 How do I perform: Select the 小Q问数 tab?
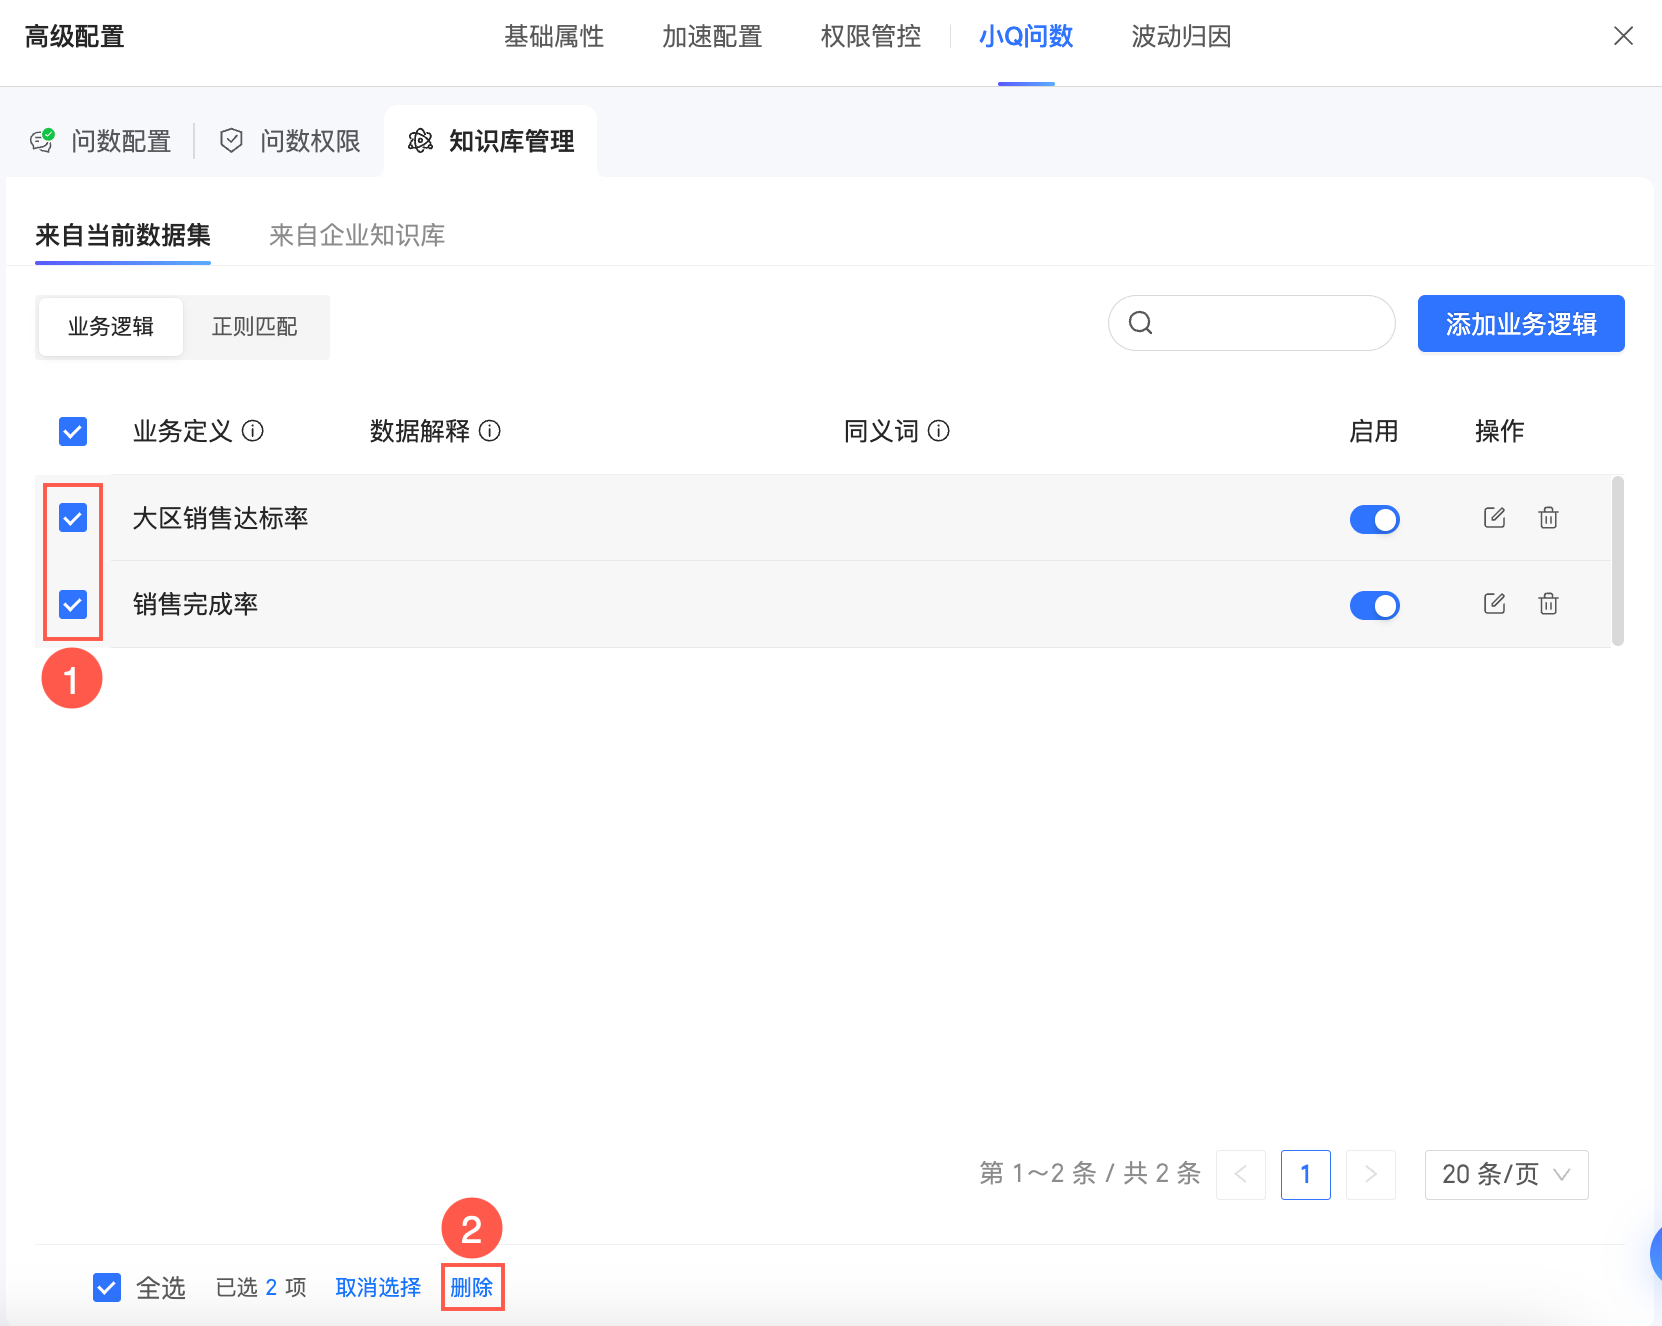tap(1026, 37)
